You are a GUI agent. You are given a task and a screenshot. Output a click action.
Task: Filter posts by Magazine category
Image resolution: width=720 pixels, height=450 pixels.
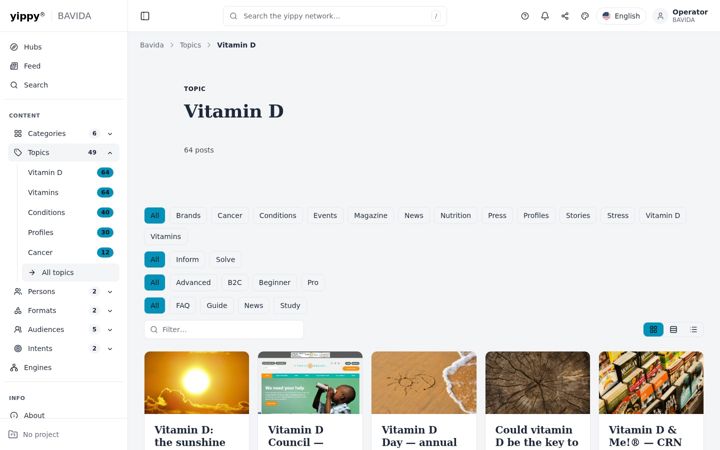click(371, 215)
